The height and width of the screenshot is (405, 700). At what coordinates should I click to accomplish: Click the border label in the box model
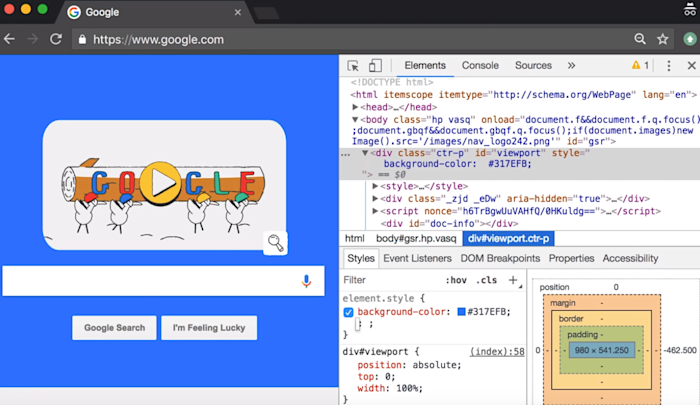coord(571,319)
